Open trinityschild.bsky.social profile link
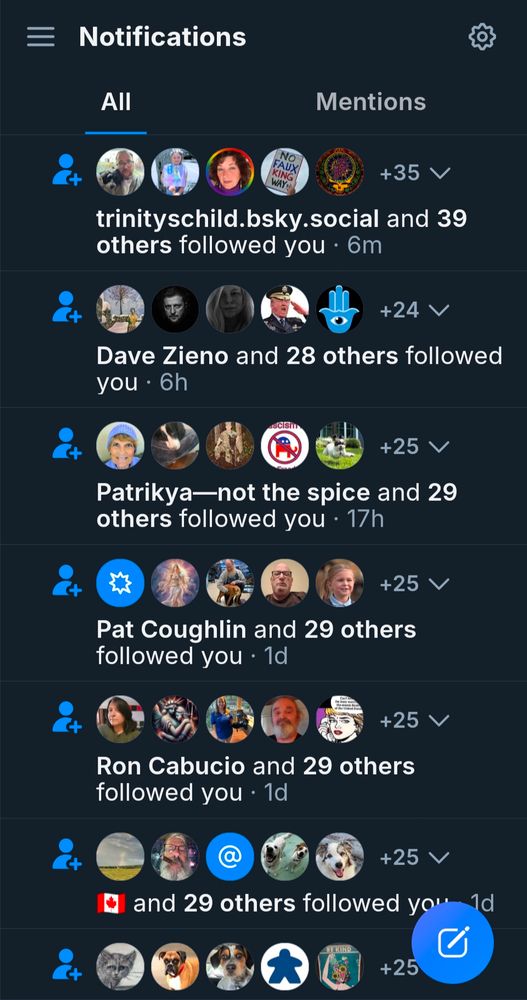Image resolution: width=527 pixels, height=1000 pixels. pos(237,219)
